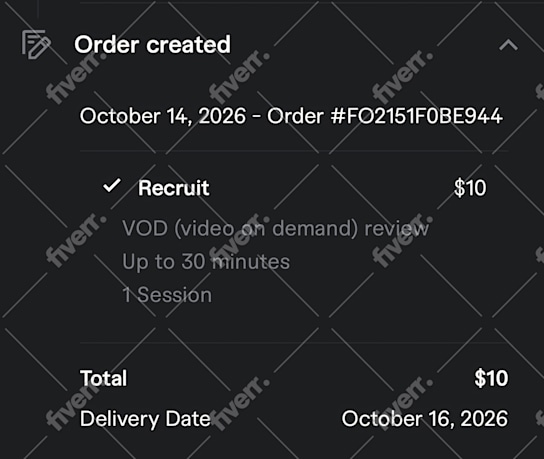Click the order document pencil icon
Image resolution: width=544 pixels, height=459 pixels.
coord(36,44)
